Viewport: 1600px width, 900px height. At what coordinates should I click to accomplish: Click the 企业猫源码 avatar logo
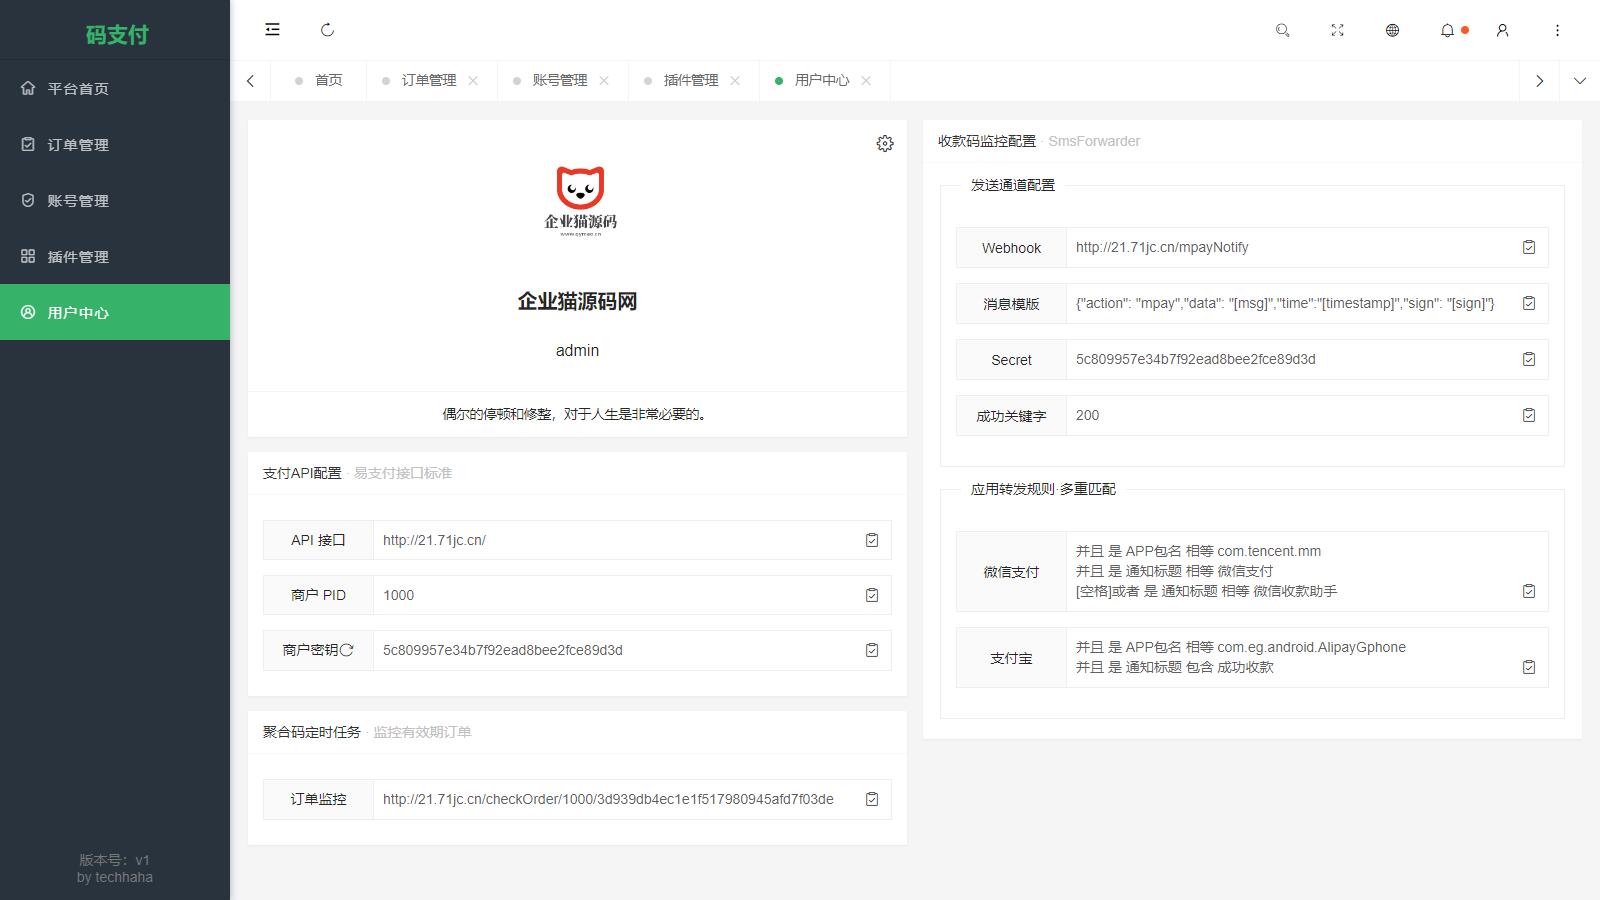[x=580, y=200]
